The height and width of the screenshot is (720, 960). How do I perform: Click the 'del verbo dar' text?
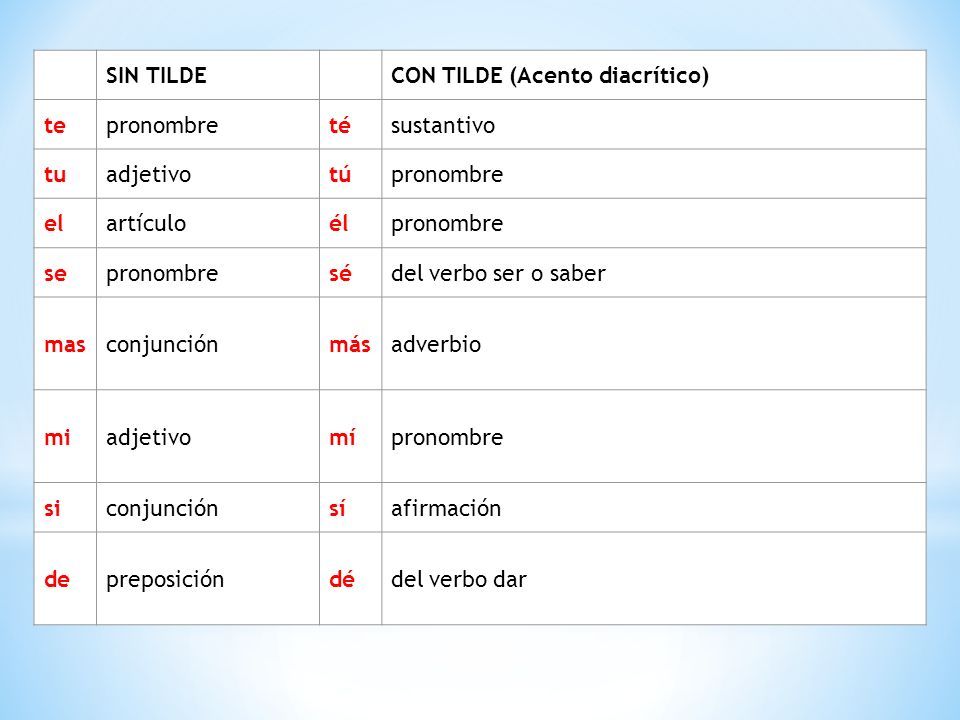459,579
